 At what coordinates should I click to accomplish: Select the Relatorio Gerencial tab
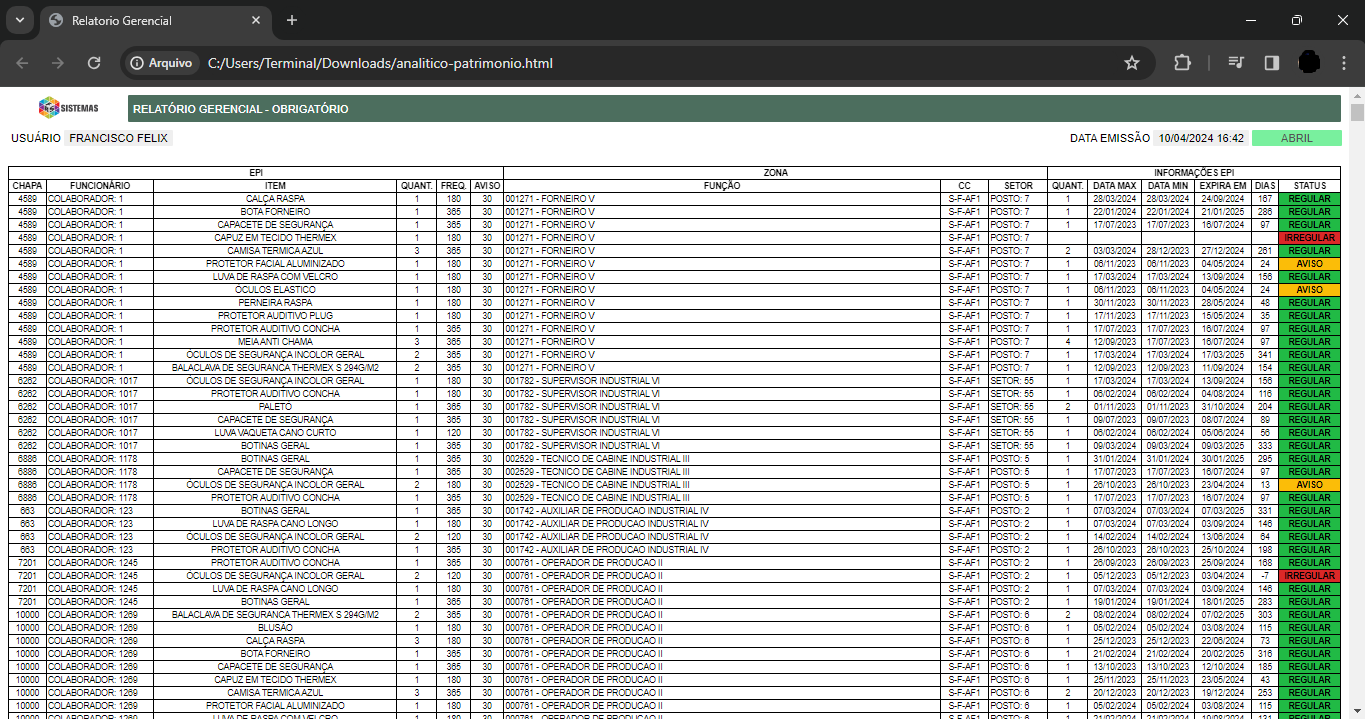pyautogui.click(x=150, y=20)
